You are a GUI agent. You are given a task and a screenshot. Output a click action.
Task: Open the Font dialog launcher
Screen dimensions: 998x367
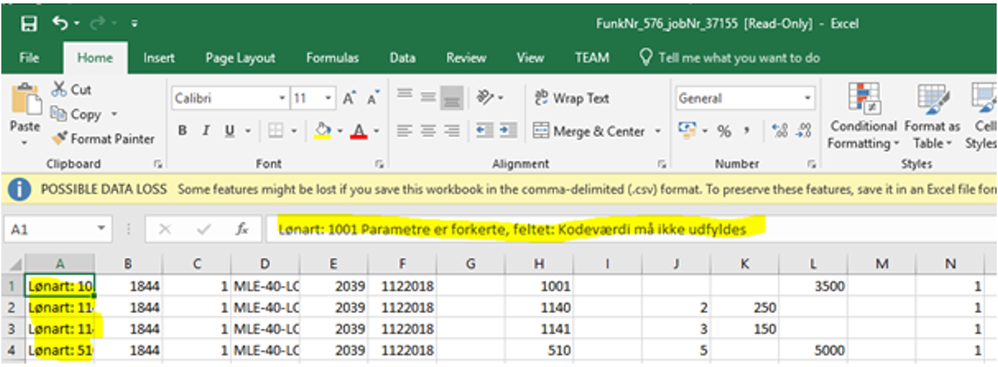pos(380,164)
